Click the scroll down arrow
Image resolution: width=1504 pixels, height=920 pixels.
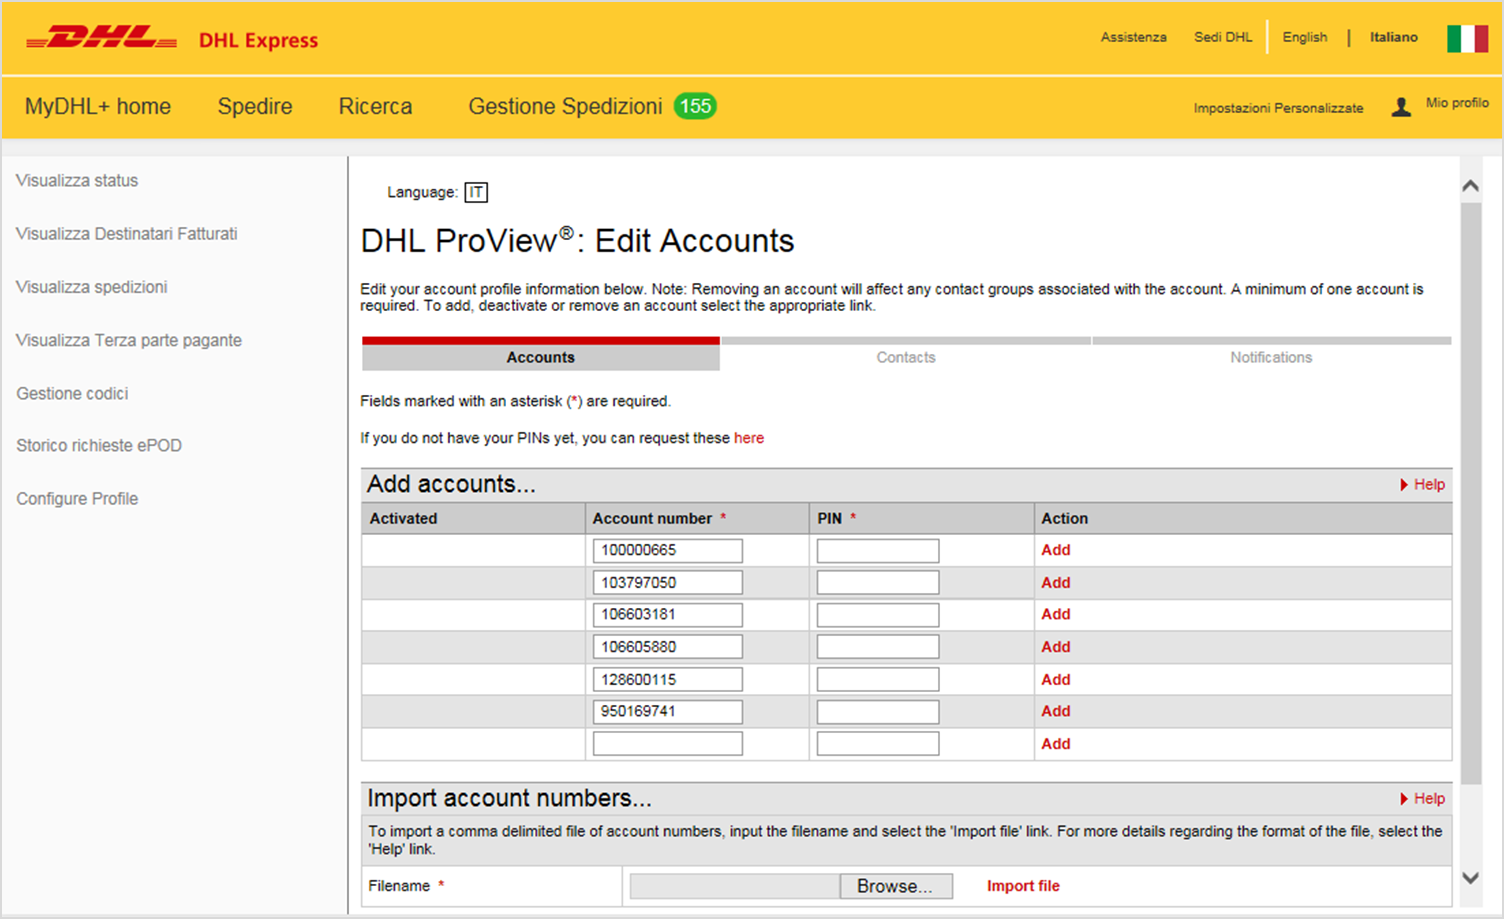1470,878
